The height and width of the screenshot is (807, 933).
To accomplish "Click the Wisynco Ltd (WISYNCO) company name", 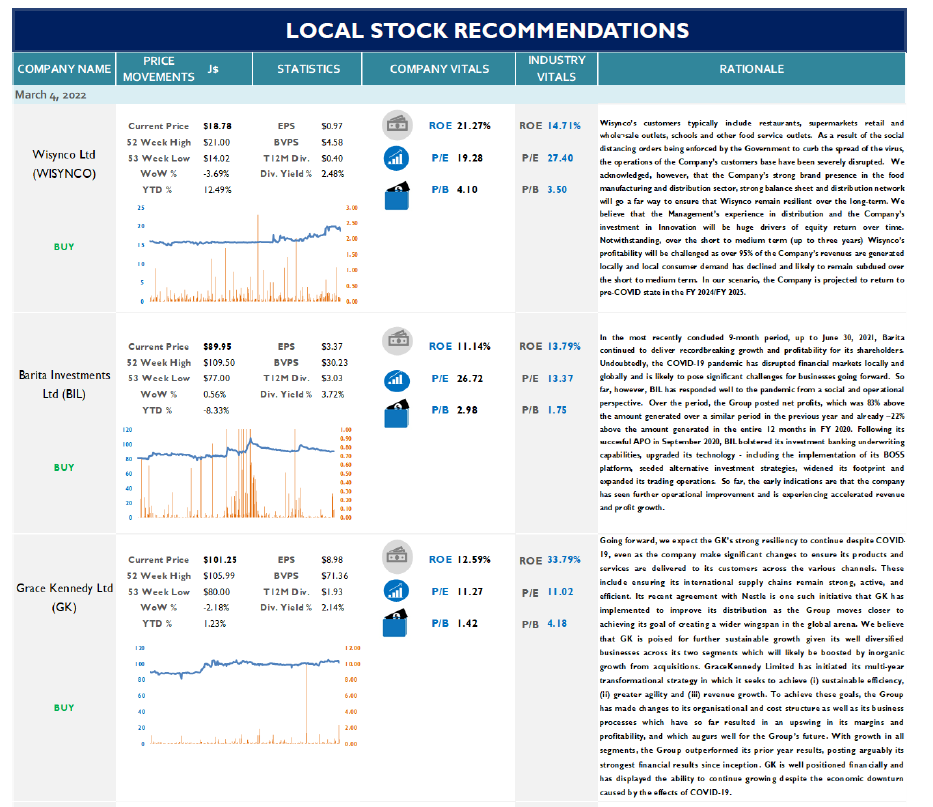I will (64, 164).
